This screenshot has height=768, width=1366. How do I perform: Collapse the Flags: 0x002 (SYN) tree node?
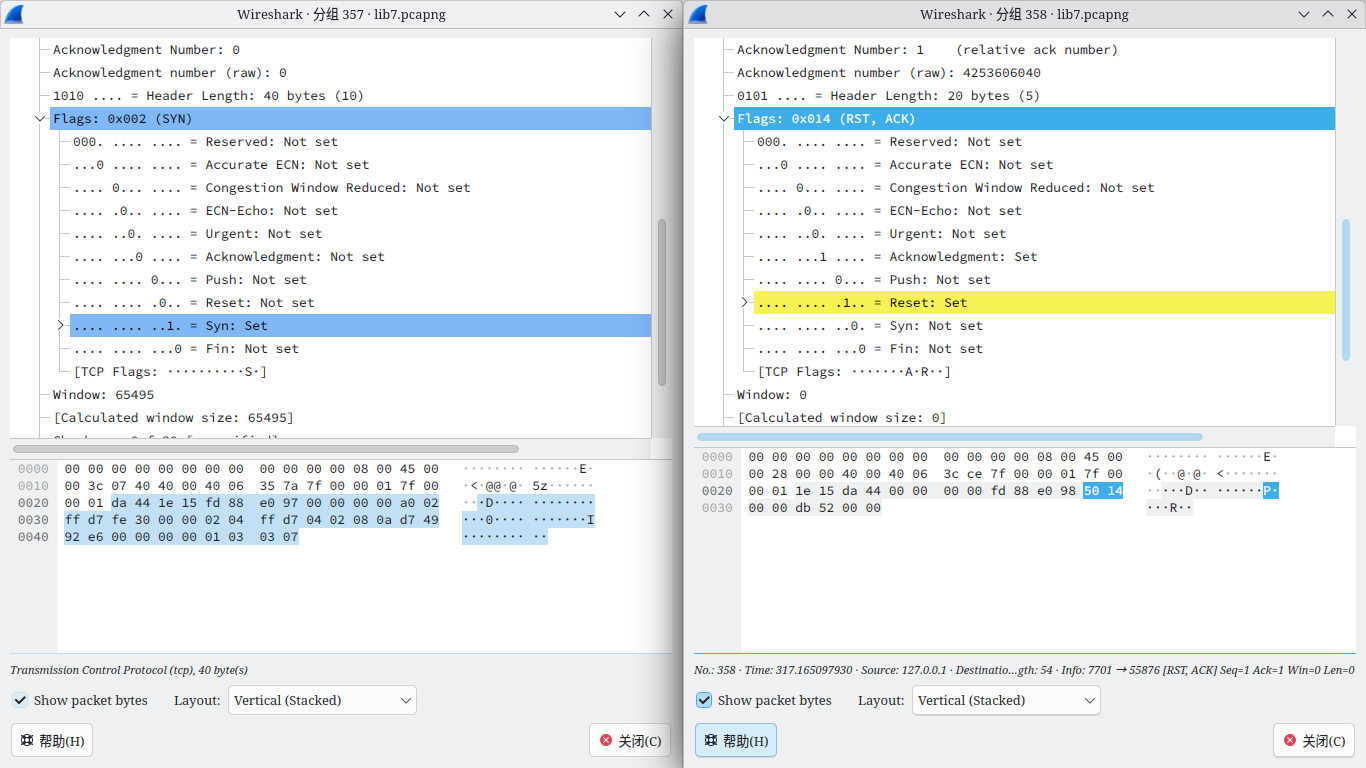click(x=40, y=119)
